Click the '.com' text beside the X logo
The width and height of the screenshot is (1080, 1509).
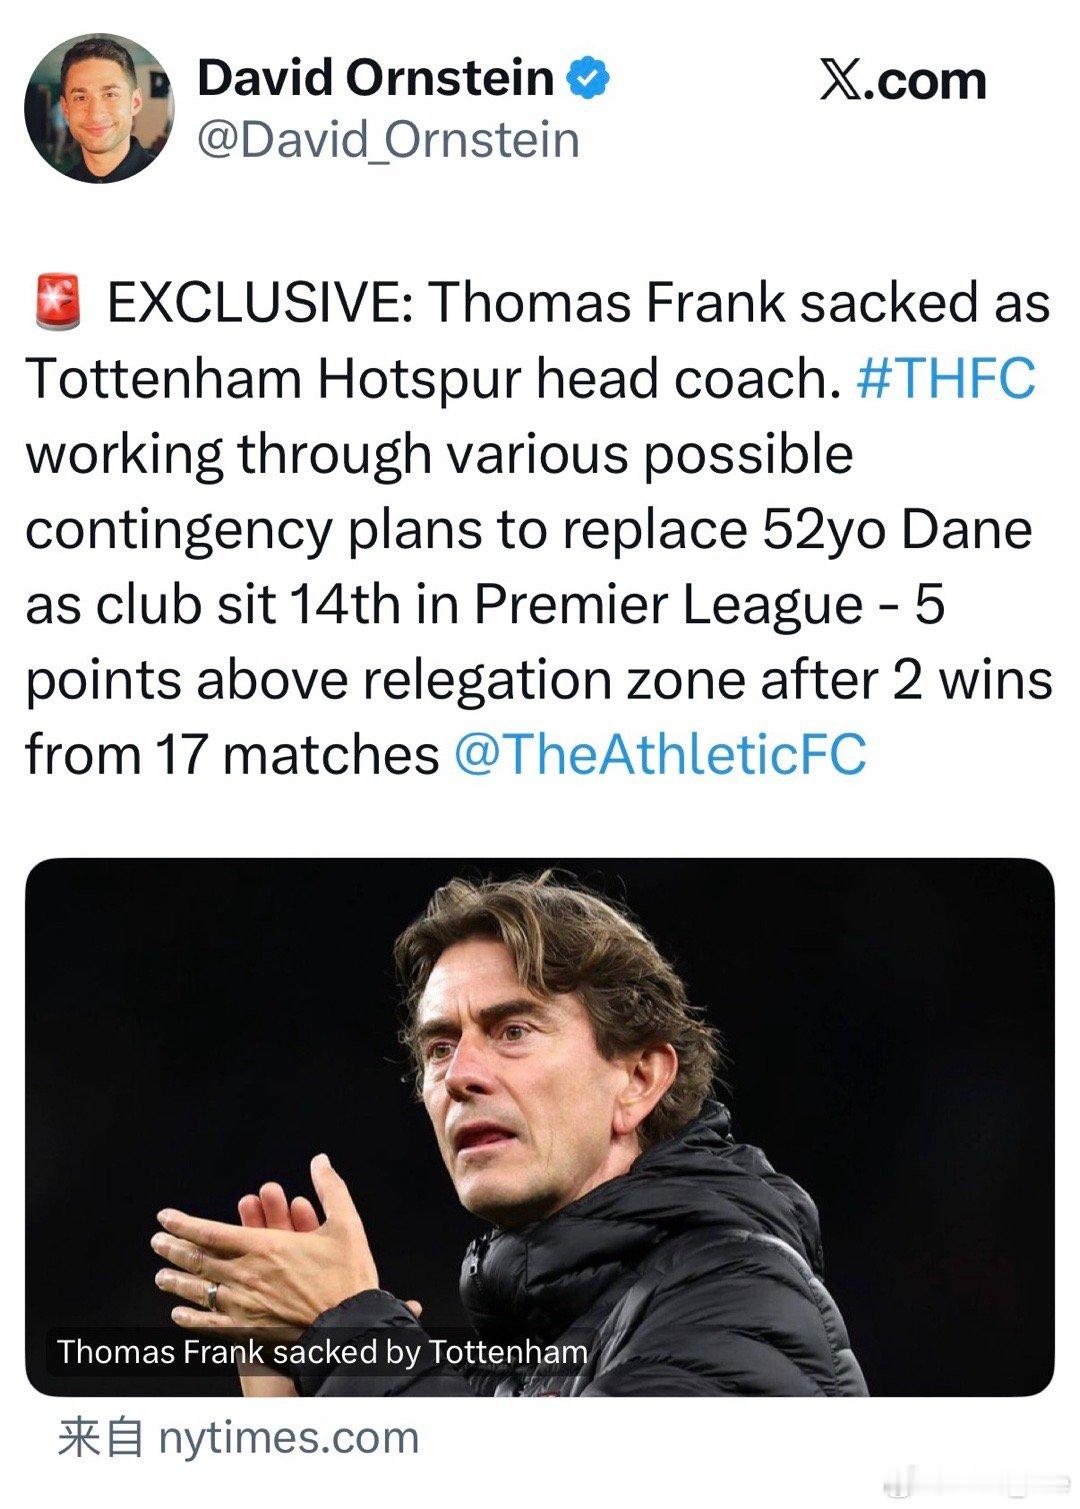point(930,80)
